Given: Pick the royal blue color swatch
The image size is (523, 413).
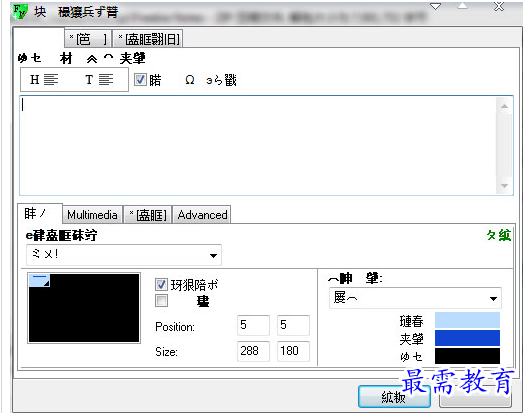Looking at the screenshot, I should tap(467, 338).
